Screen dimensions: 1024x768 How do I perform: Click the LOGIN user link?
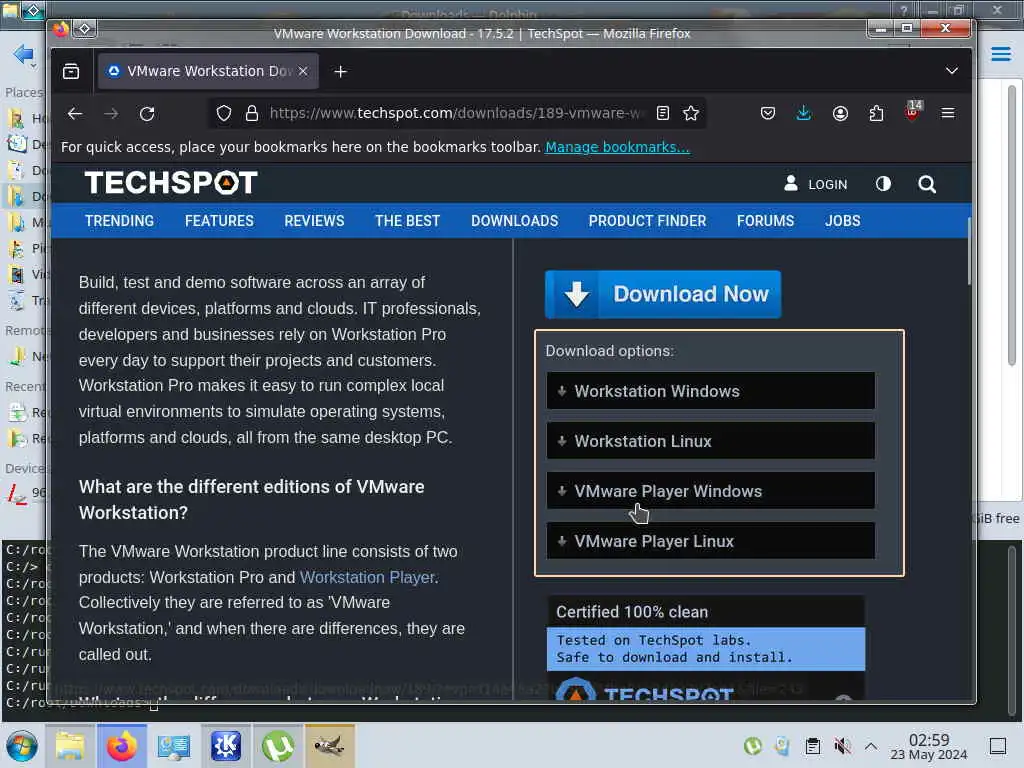pos(815,184)
